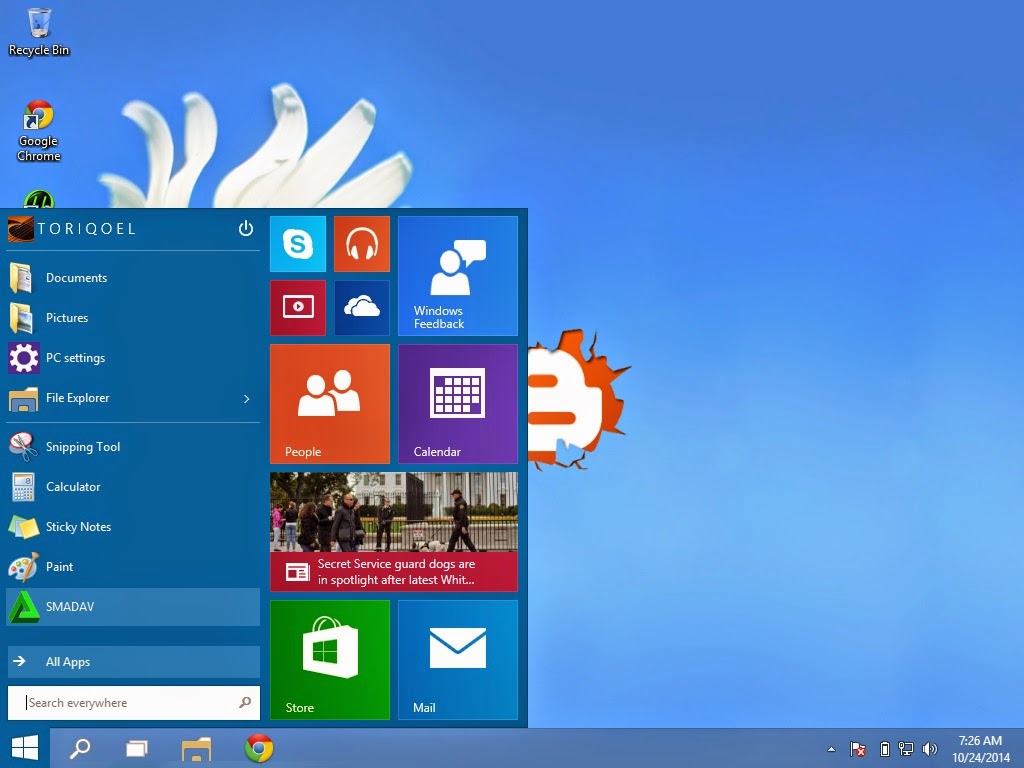Launch the Music tile with headphones icon
Viewport: 1024px width, 768px height.
coord(361,243)
